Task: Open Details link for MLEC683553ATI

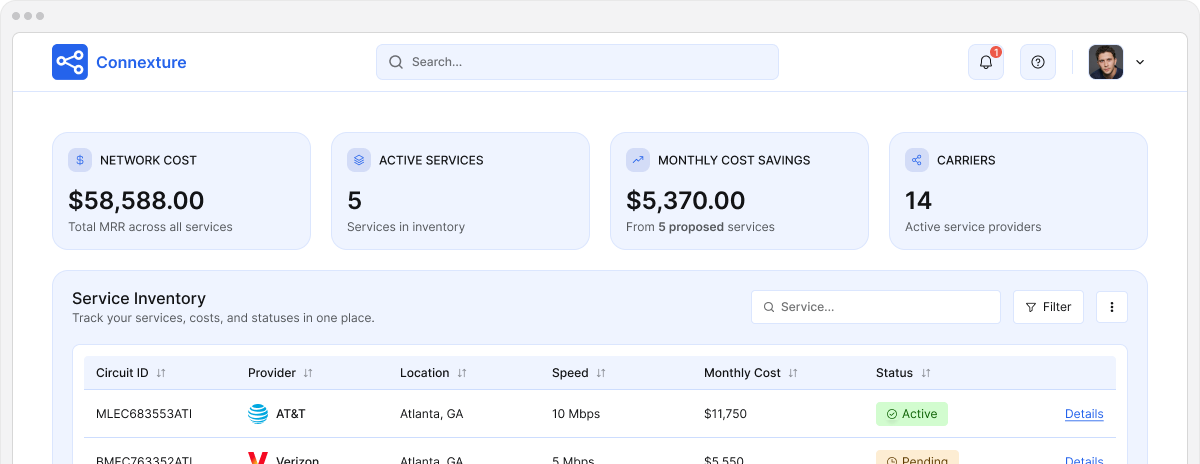Action: tap(1084, 414)
